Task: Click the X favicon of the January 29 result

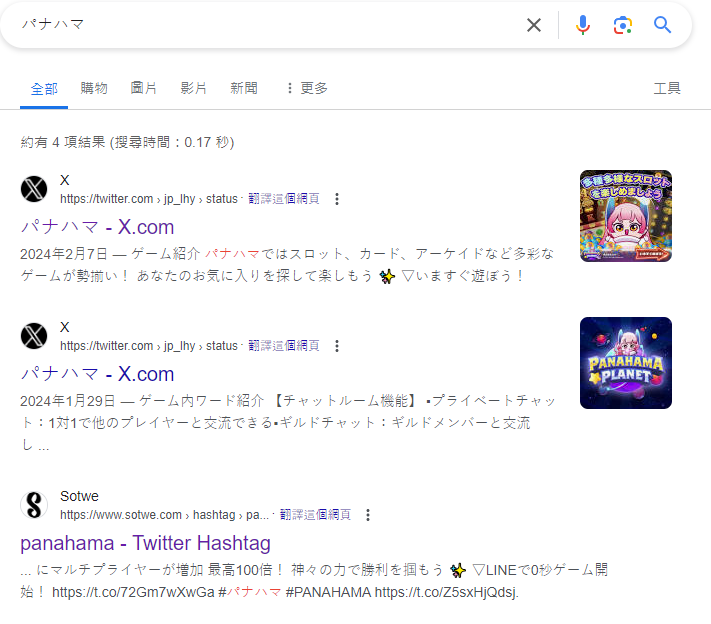Action: point(34,336)
